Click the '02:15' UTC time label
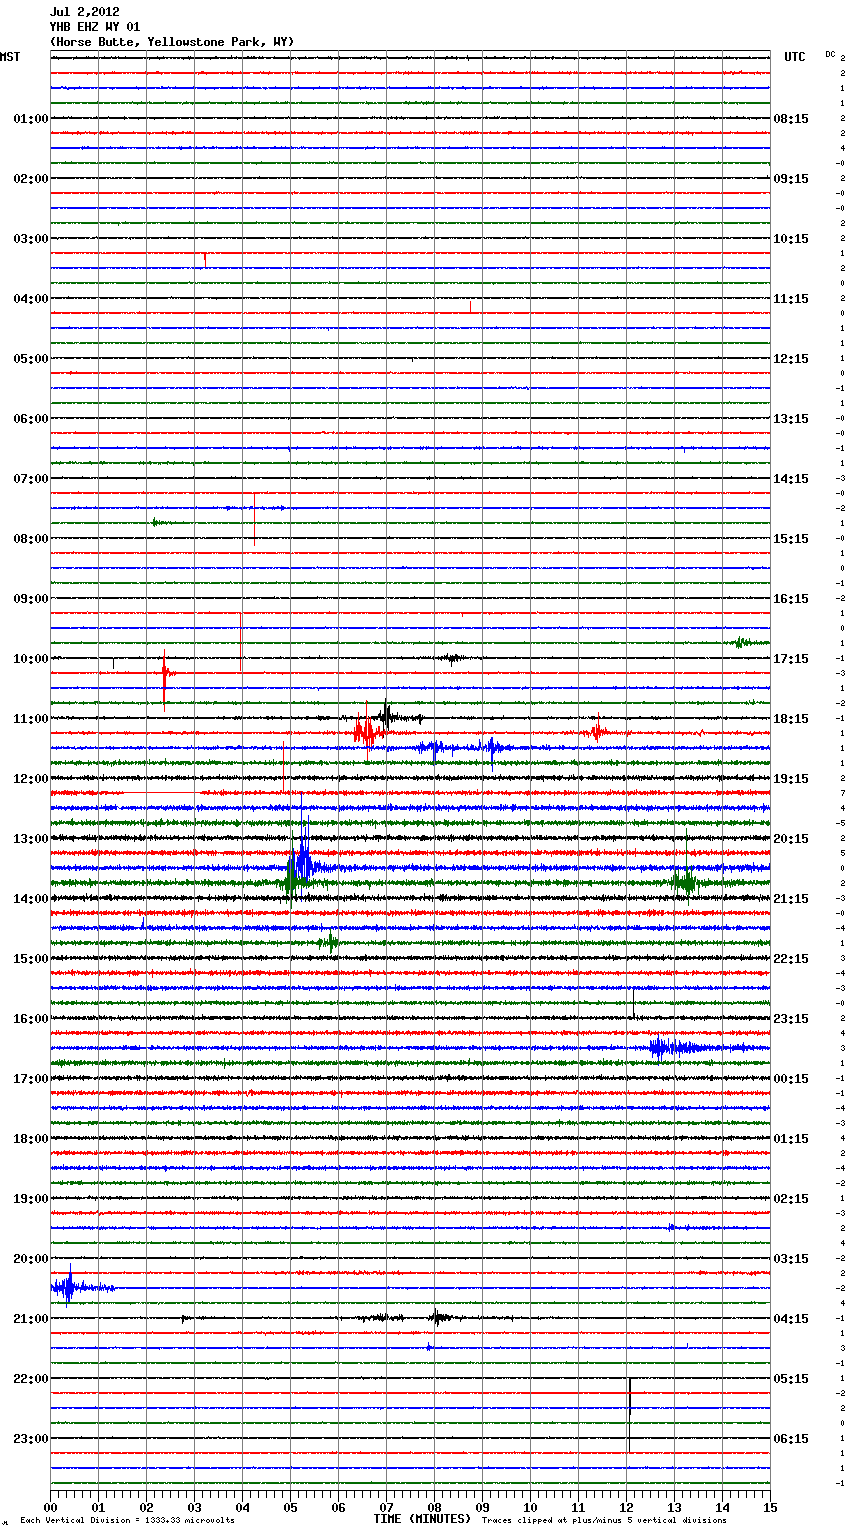 point(791,1199)
